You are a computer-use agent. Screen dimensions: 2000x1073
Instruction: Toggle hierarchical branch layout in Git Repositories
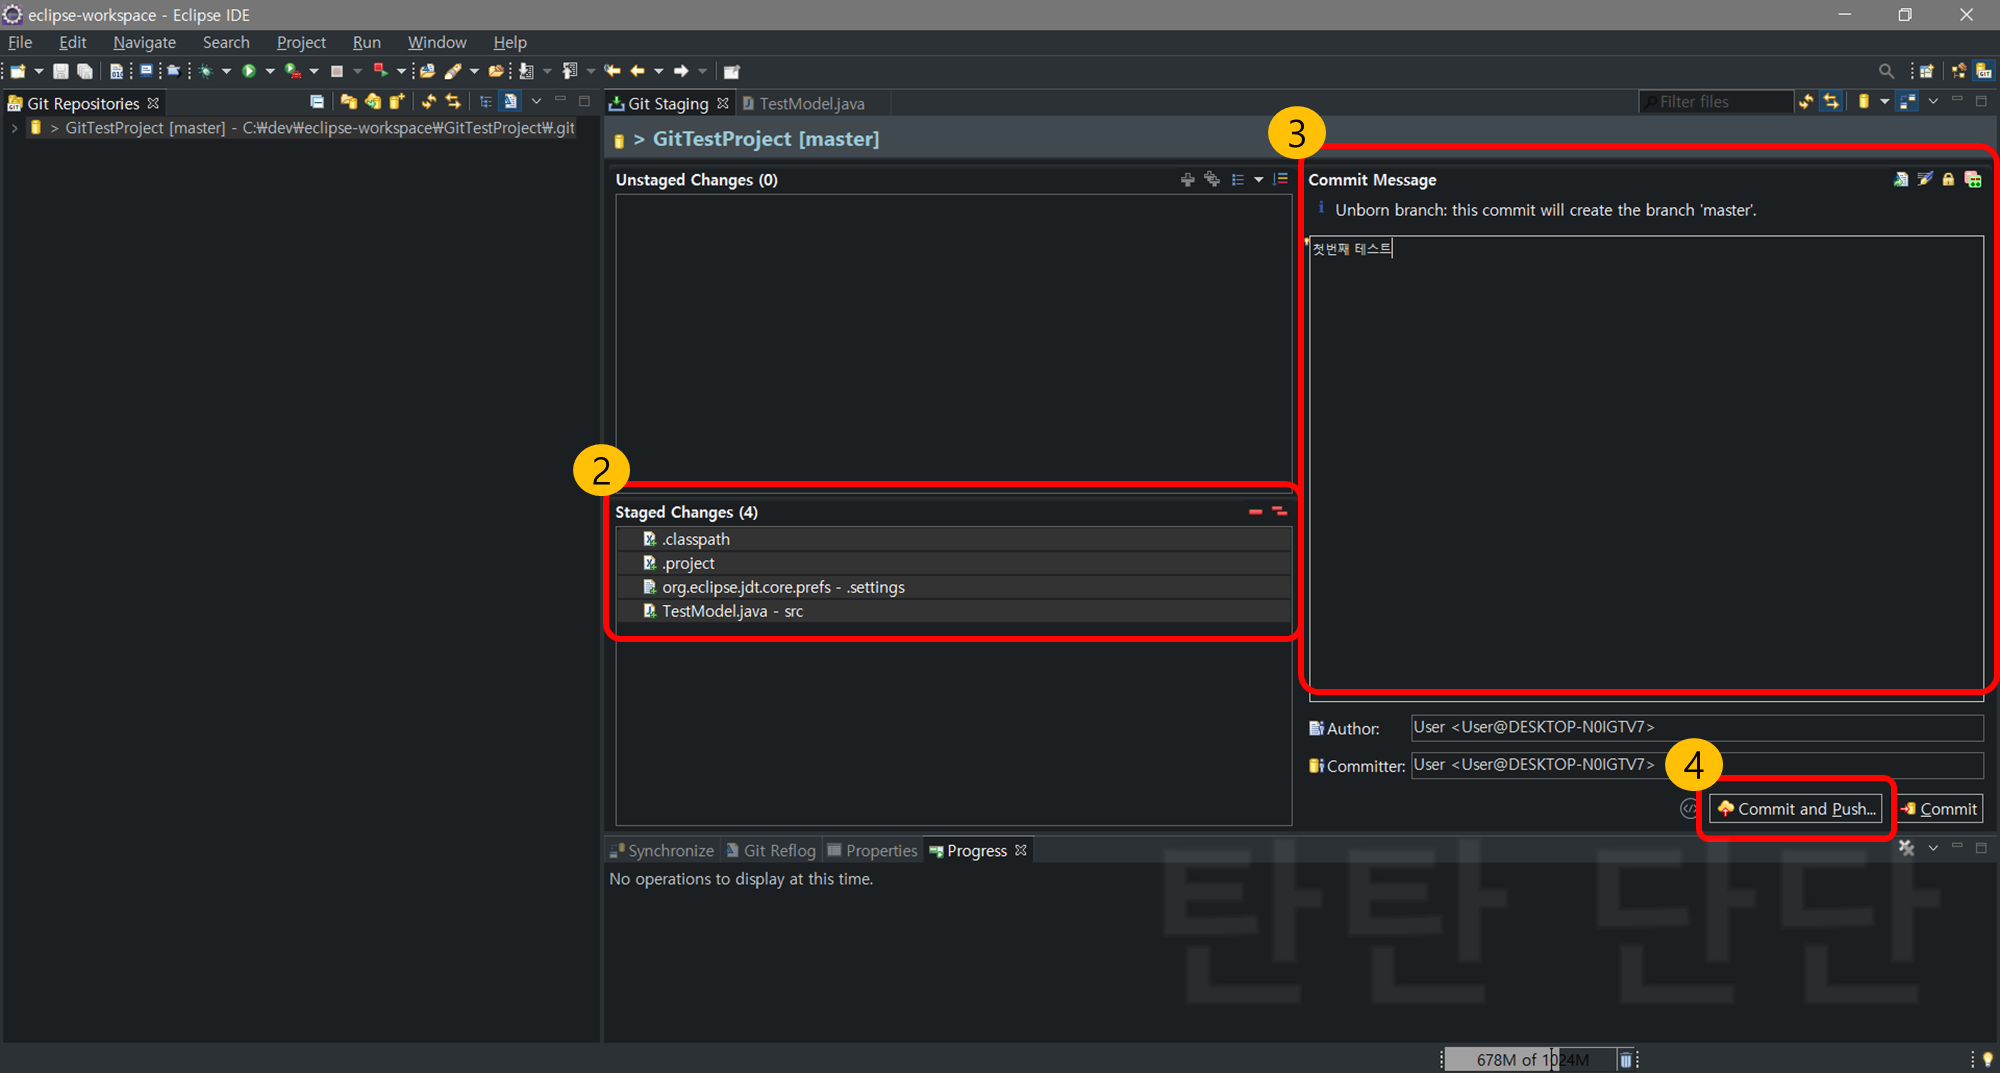tap(486, 101)
